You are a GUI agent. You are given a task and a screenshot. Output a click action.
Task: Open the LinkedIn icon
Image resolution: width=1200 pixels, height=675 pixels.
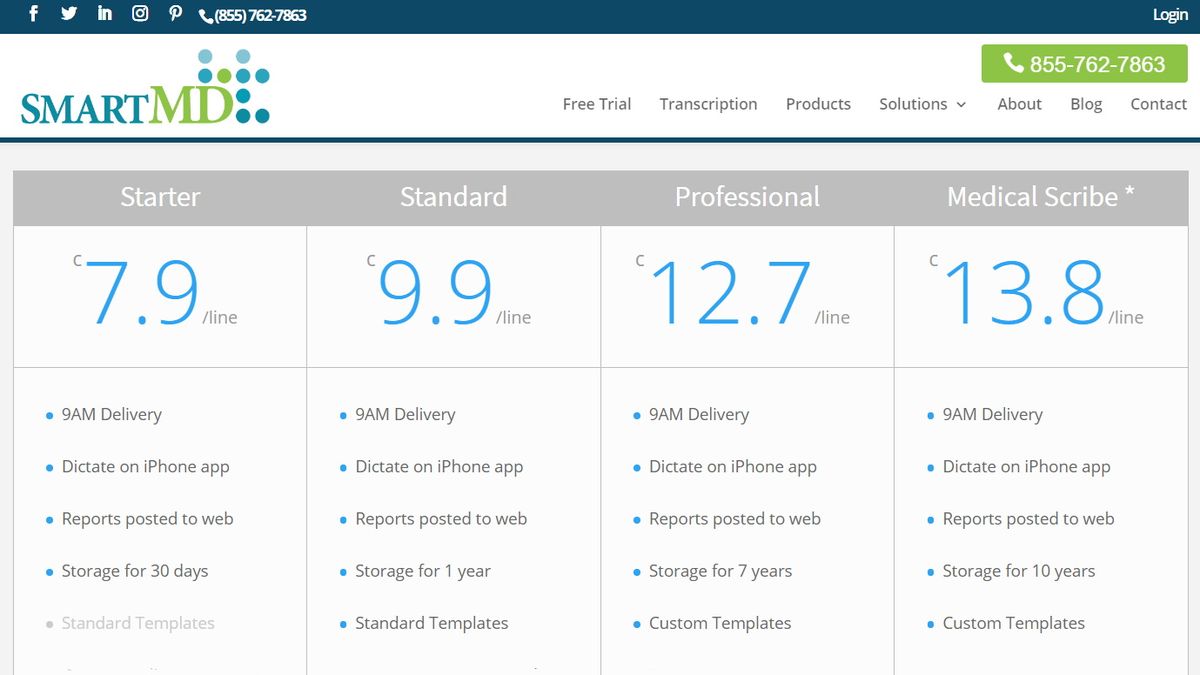point(104,14)
